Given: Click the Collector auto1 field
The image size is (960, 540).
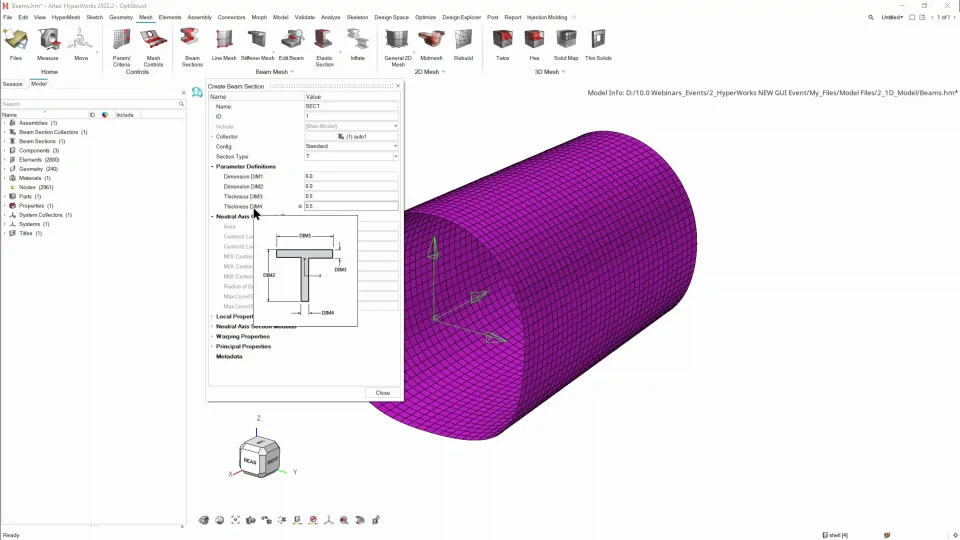Looking at the screenshot, I should (351, 137).
